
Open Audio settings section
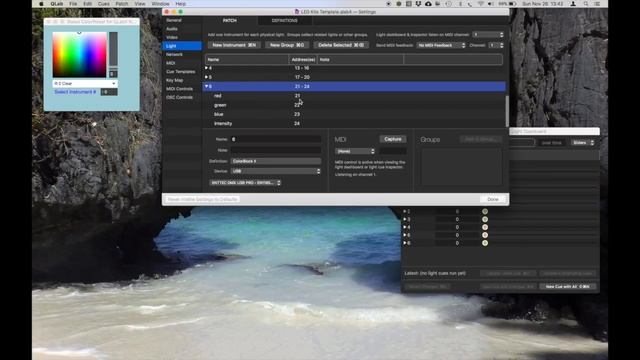point(172,29)
